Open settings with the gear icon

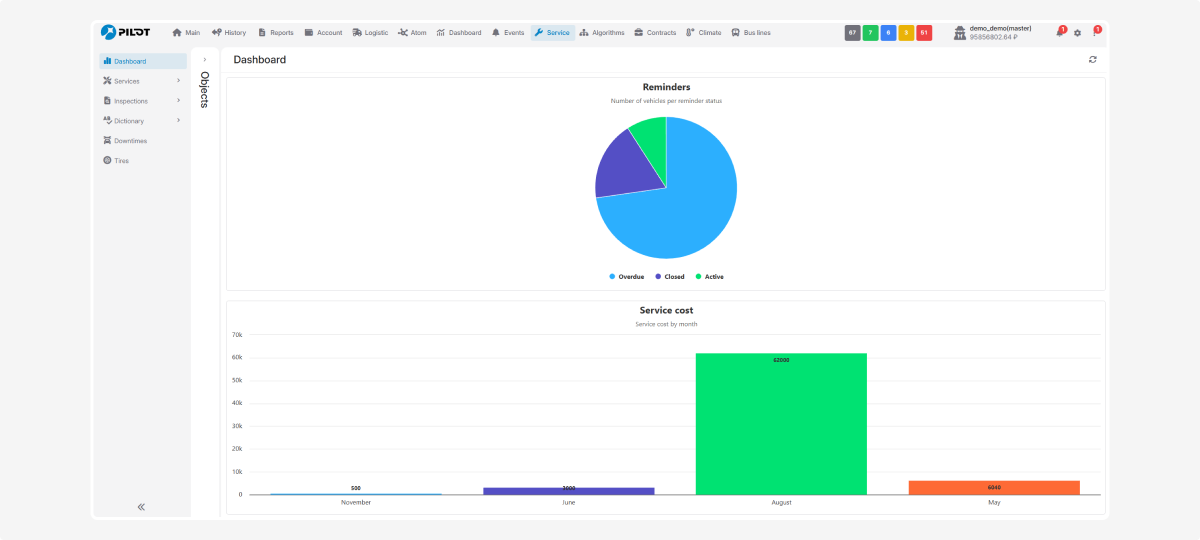pyautogui.click(x=1077, y=33)
